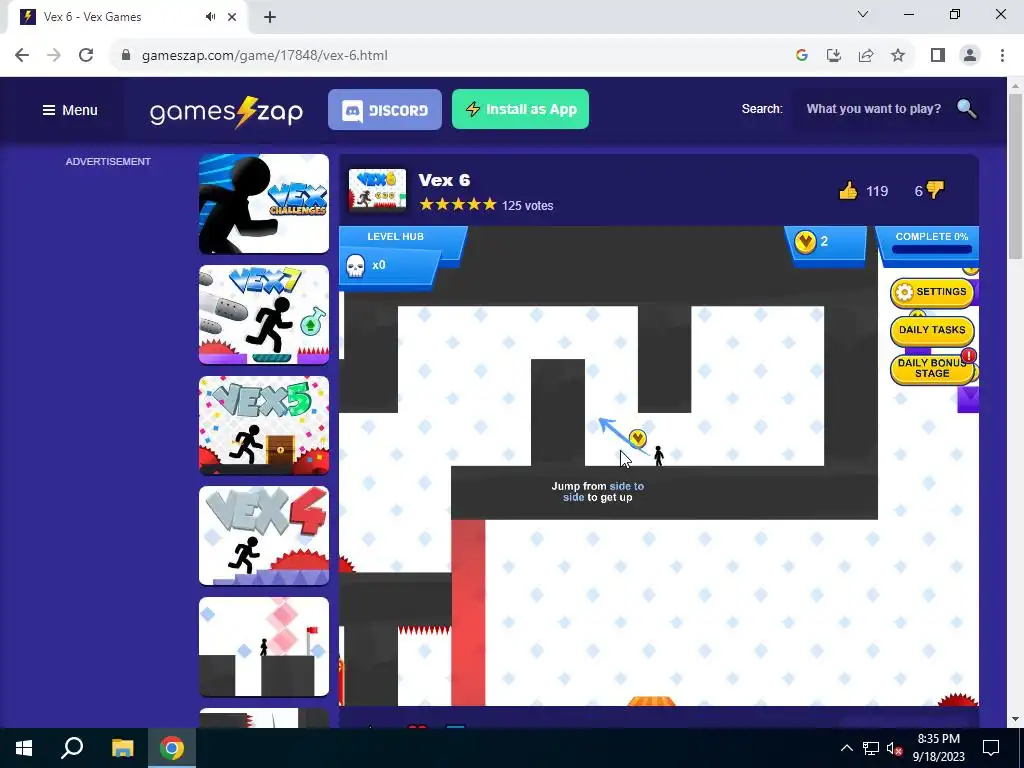
Task: Toggle the browser side panel
Action: [938, 56]
